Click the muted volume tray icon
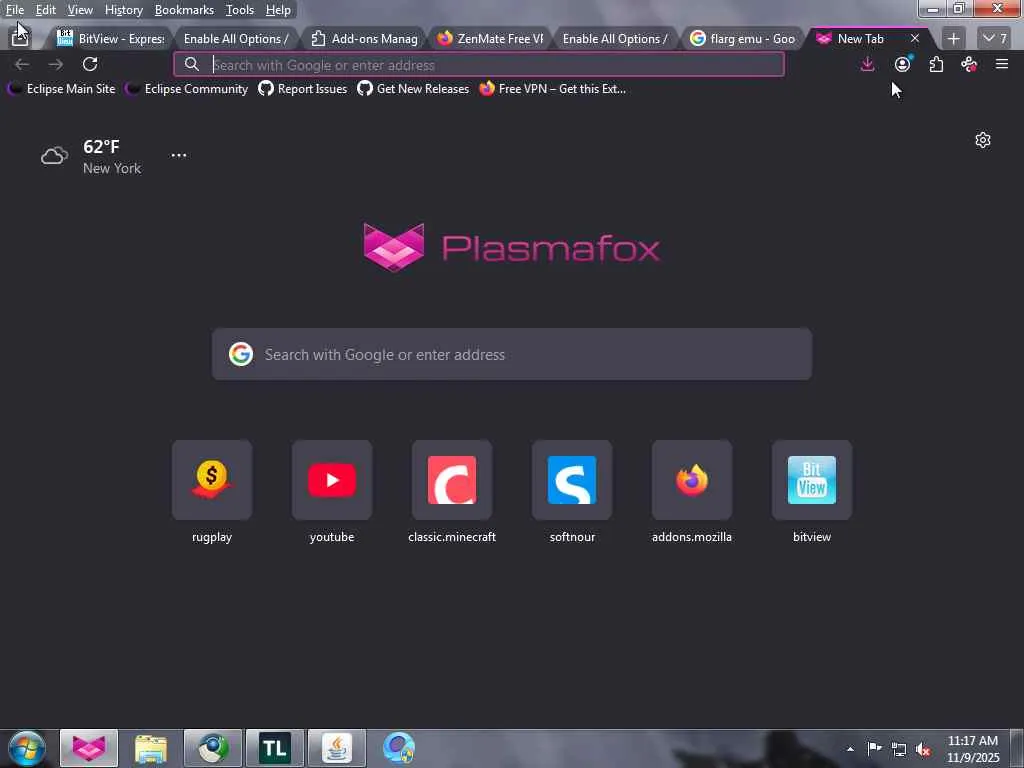The height and width of the screenshot is (768, 1024). (923, 749)
